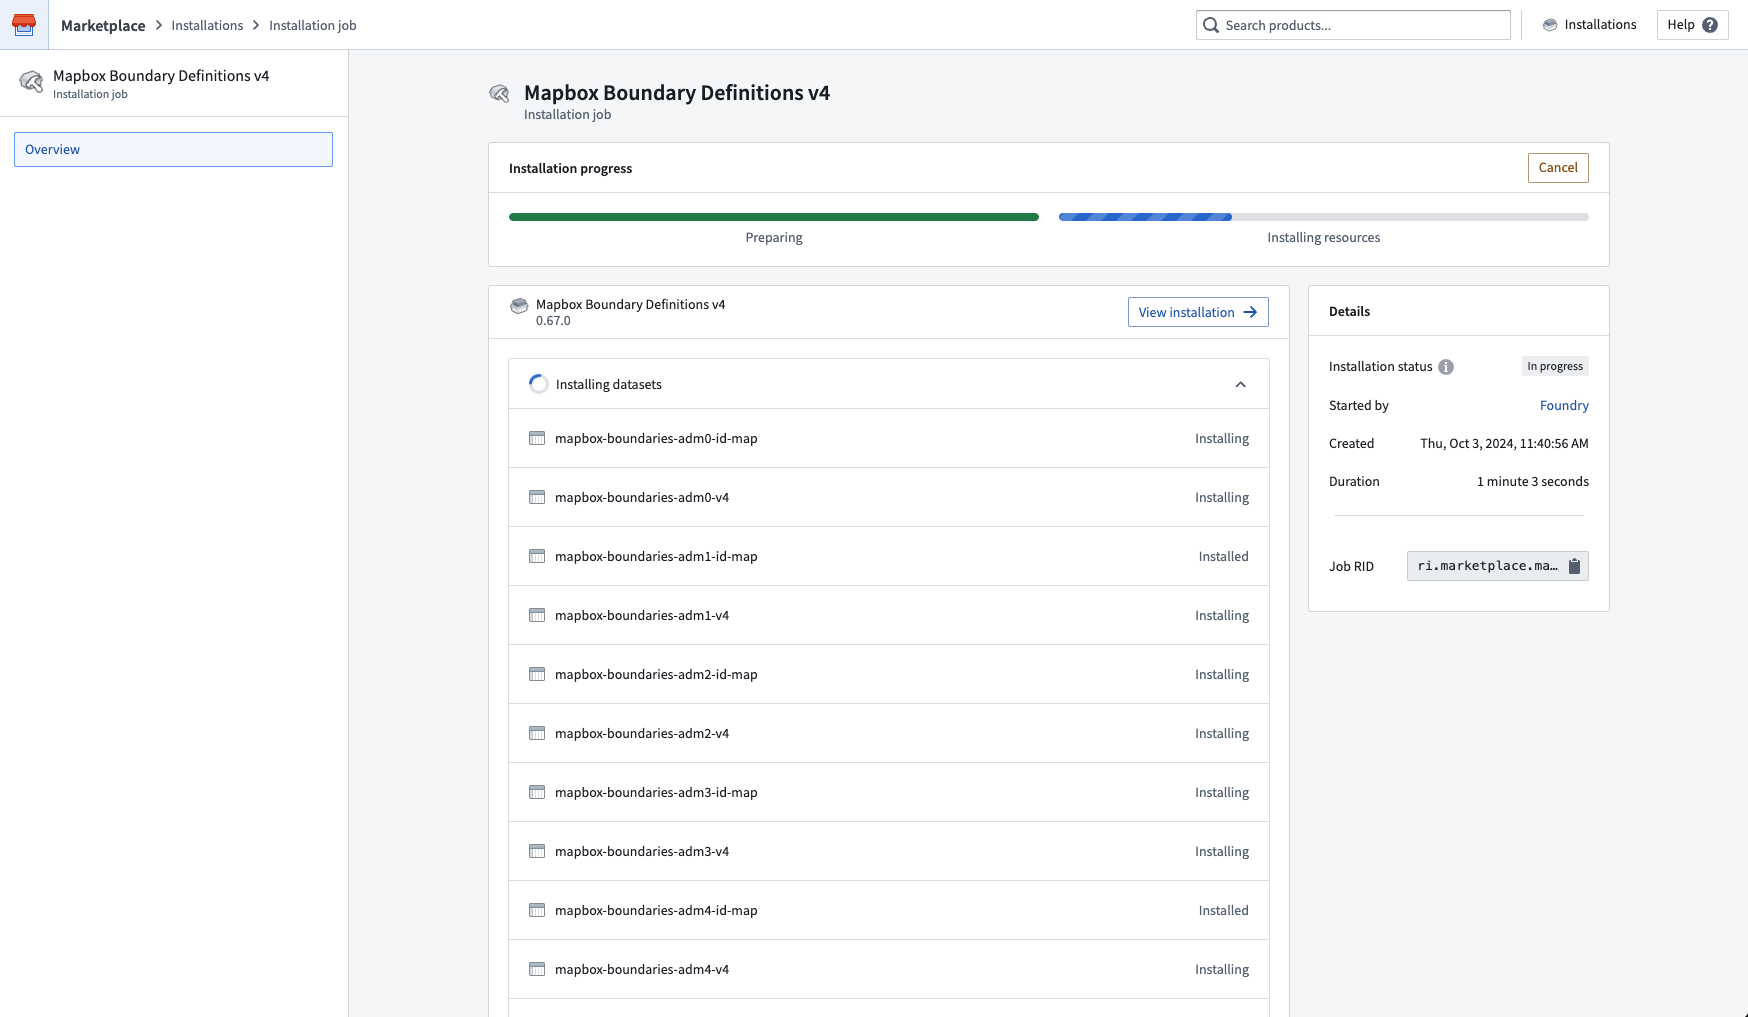Screen dimensions: 1748x1017
Task: Collapse the Installing datasets section
Action: [1240, 384]
